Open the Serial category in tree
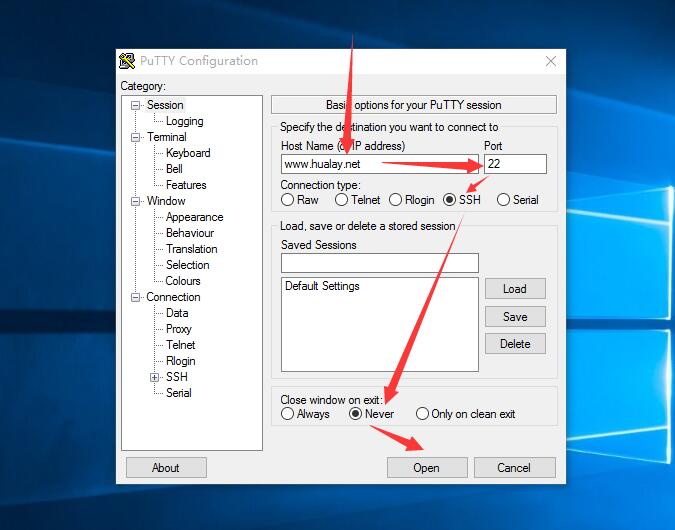 pos(179,393)
